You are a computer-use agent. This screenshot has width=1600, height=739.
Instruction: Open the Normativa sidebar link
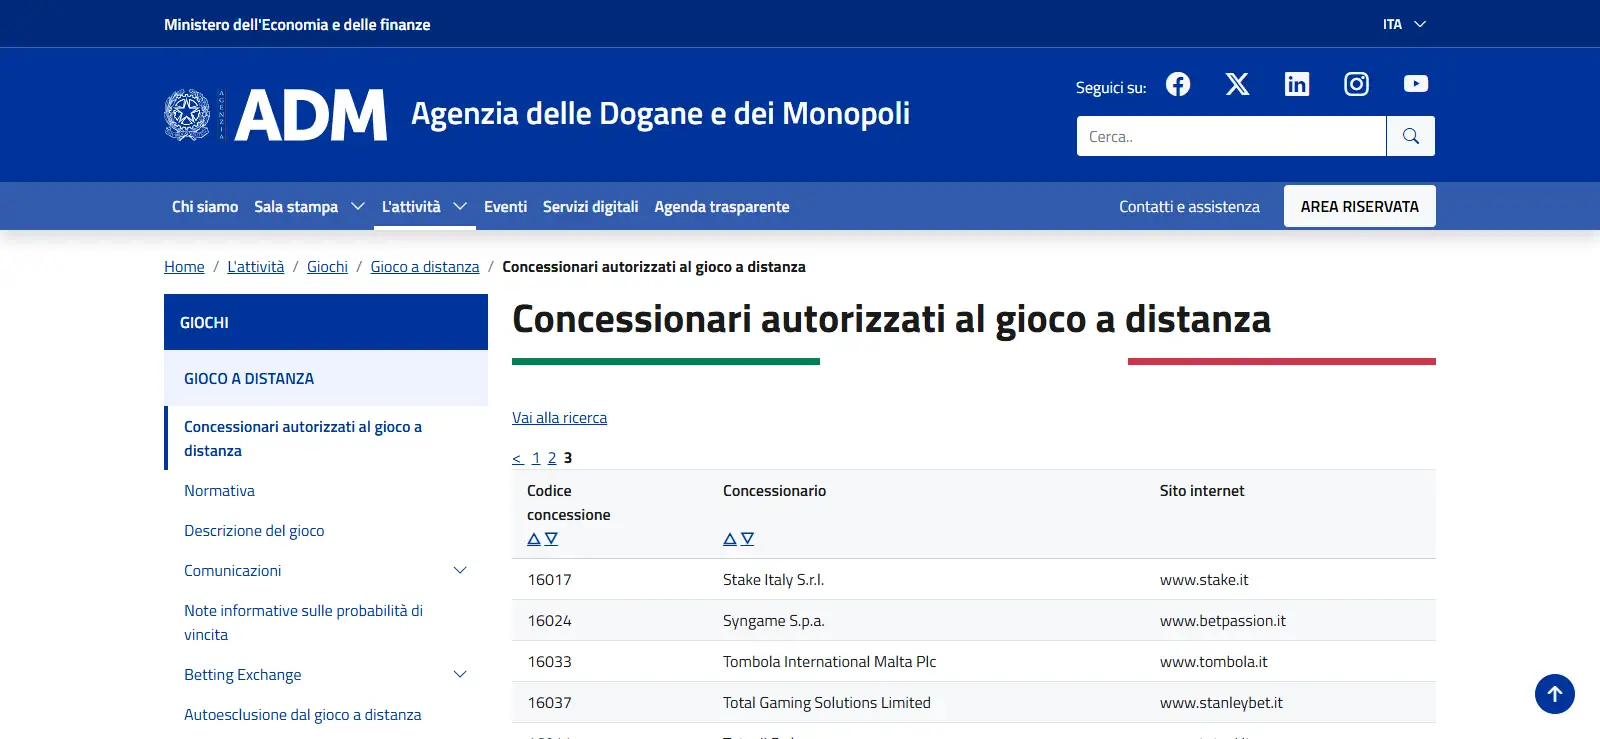pos(219,491)
